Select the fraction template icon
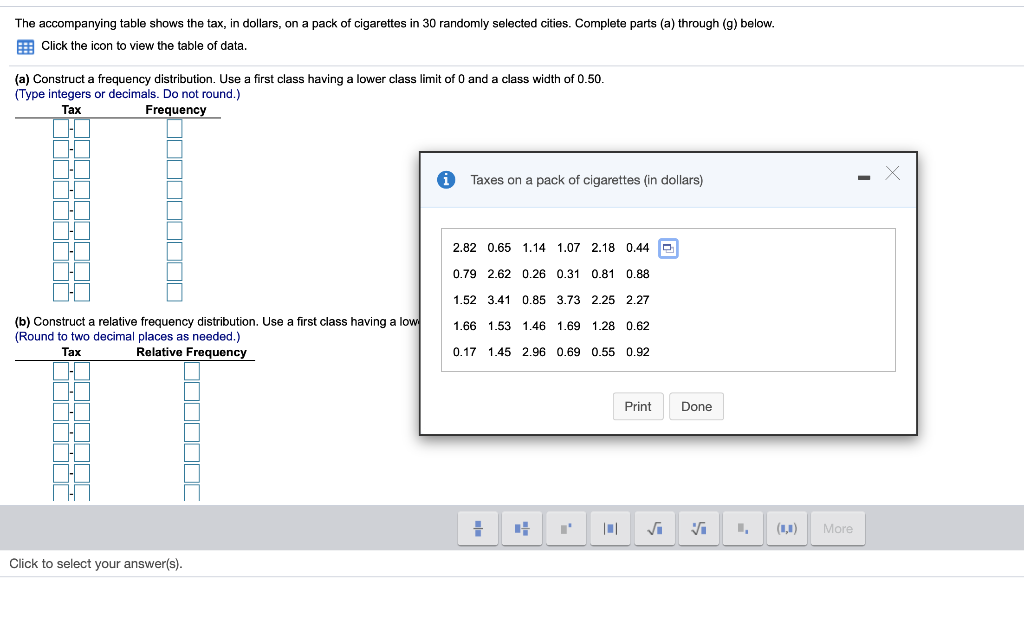Image resolution: width=1024 pixels, height=621 pixels. click(477, 528)
